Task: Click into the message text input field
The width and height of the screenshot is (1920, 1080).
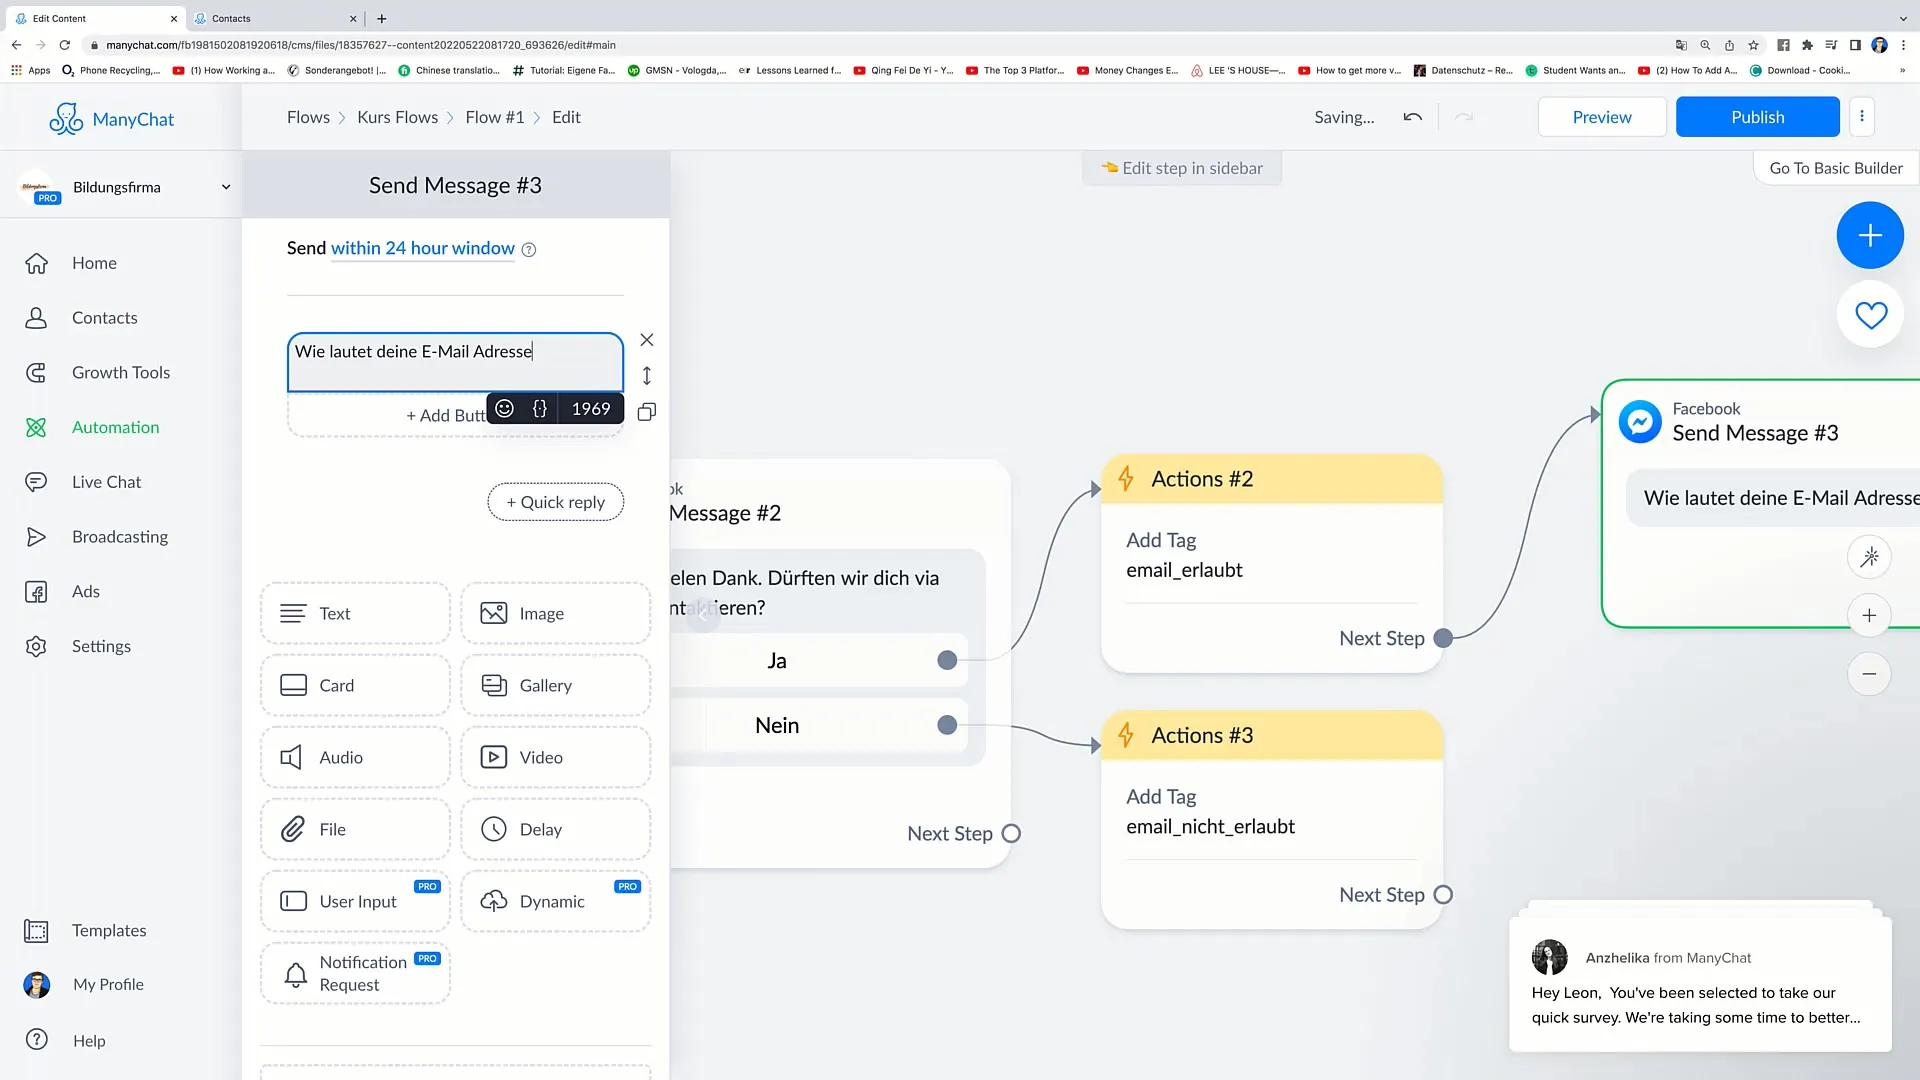Action: click(x=455, y=362)
